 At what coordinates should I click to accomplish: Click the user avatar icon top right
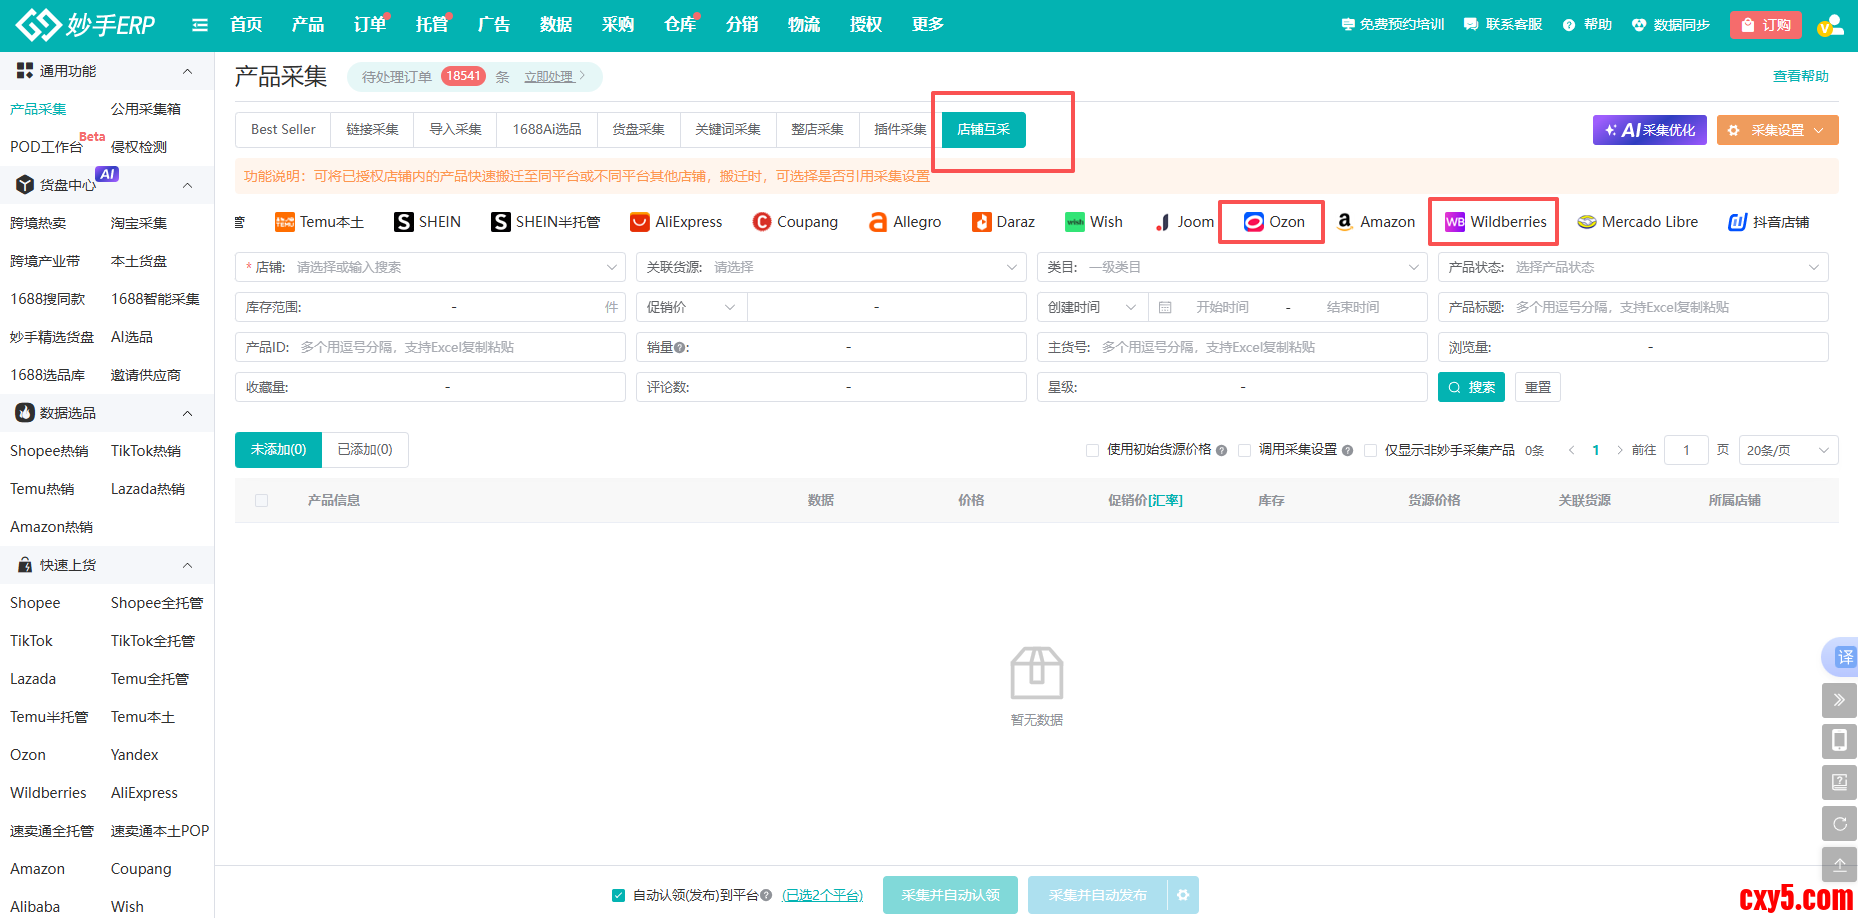pyautogui.click(x=1829, y=25)
